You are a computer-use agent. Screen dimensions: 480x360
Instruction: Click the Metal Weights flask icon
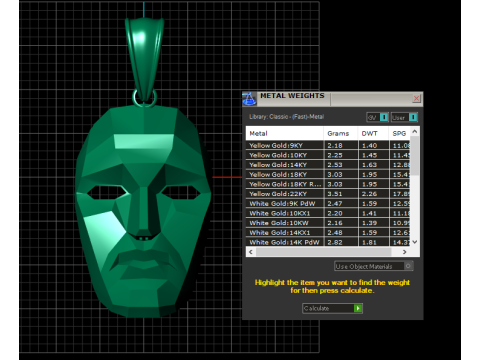pos(249,99)
